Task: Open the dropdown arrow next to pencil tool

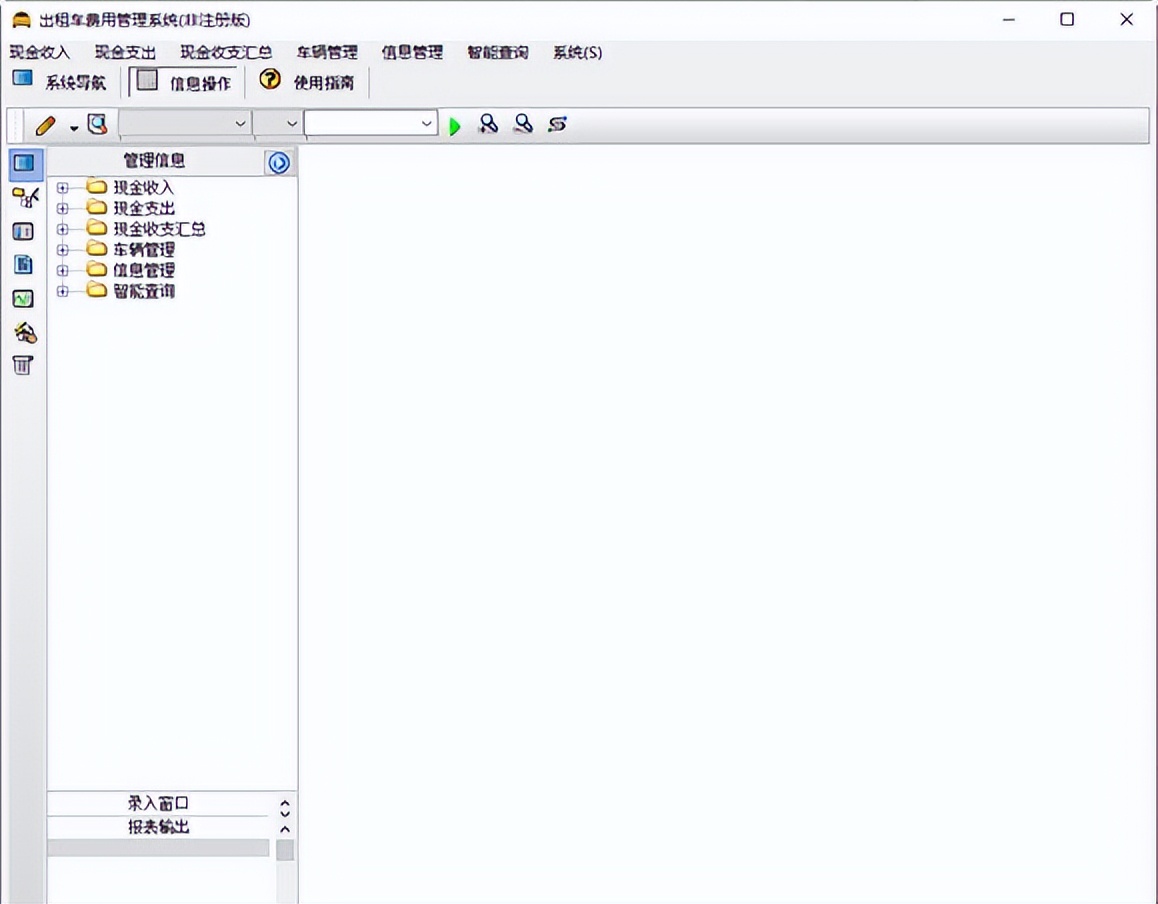Action: coord(72,126)
